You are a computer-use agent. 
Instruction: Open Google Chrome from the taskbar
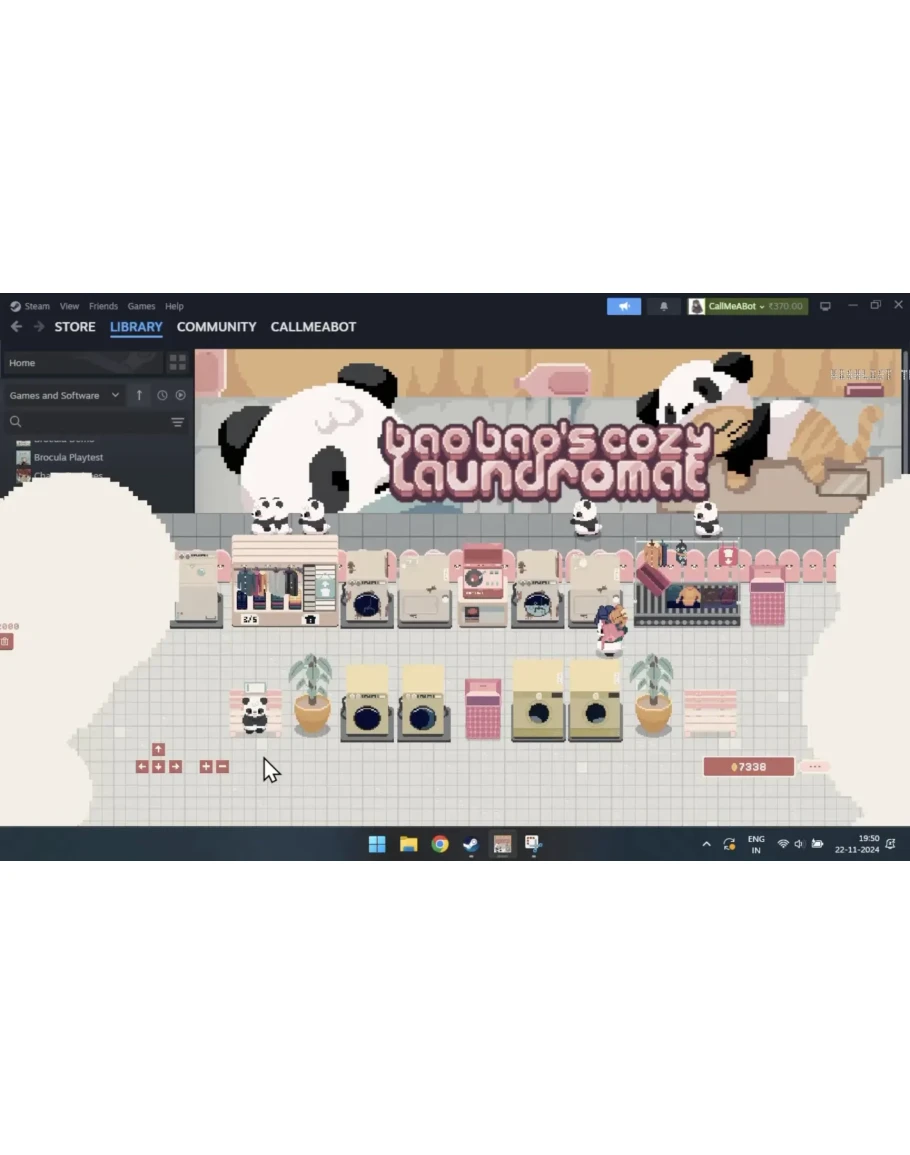click(x=440, y=844)
